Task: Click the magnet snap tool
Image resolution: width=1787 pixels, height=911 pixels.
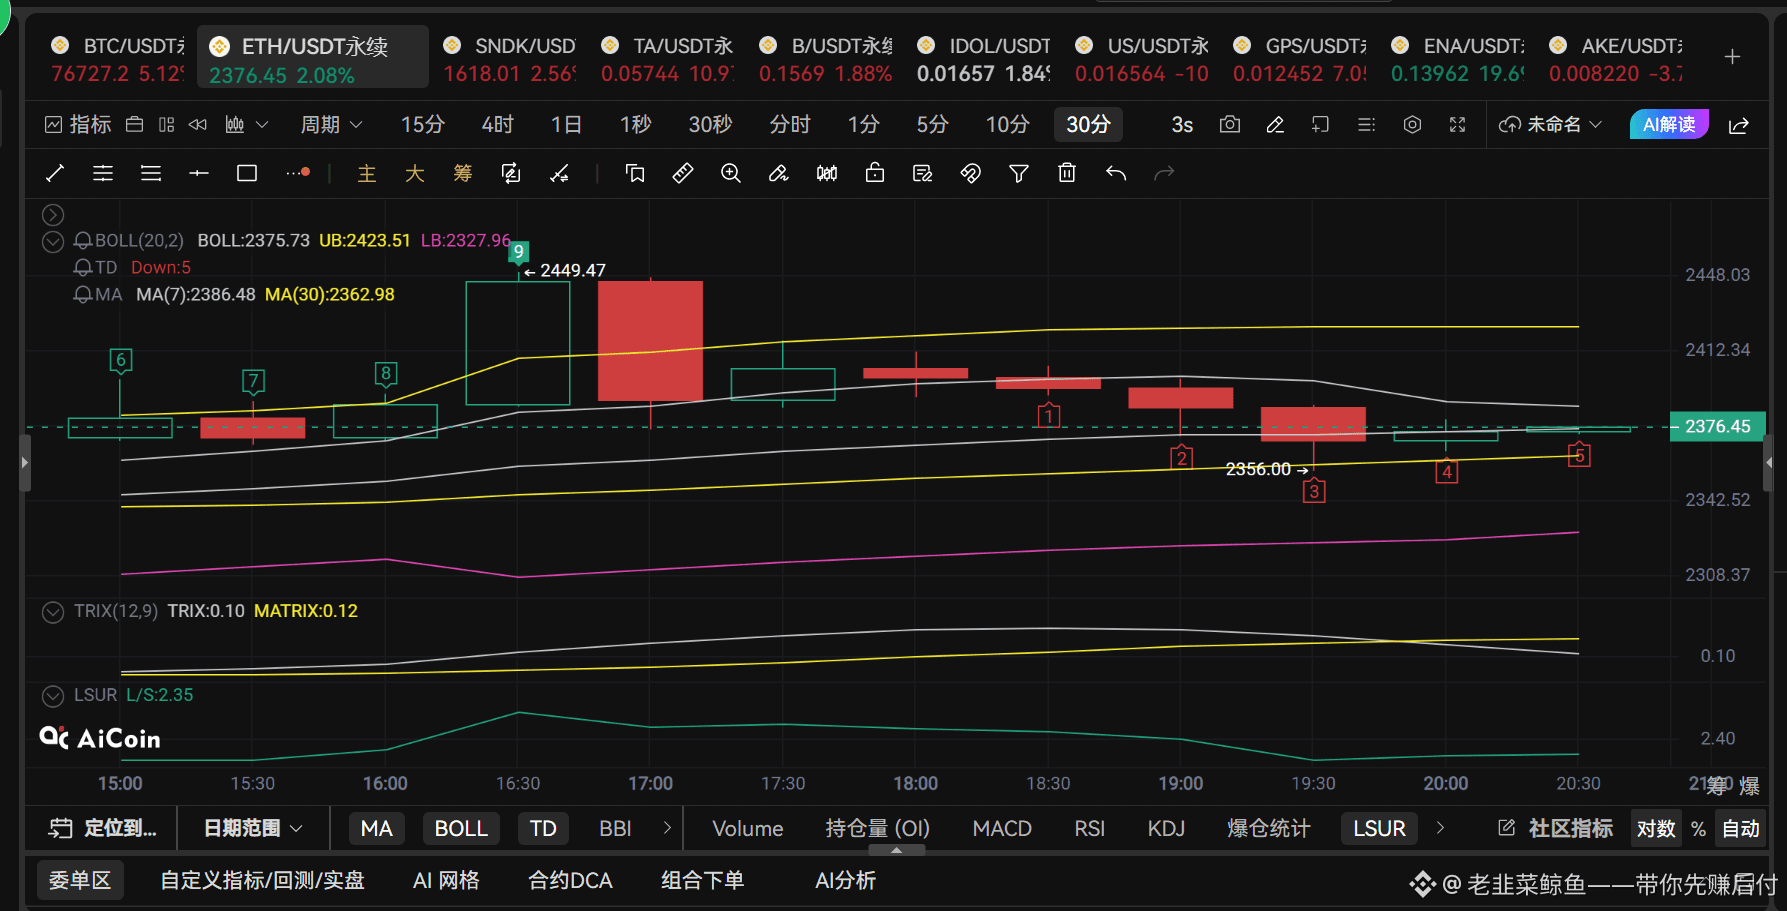Action: [x=971, y=174]
